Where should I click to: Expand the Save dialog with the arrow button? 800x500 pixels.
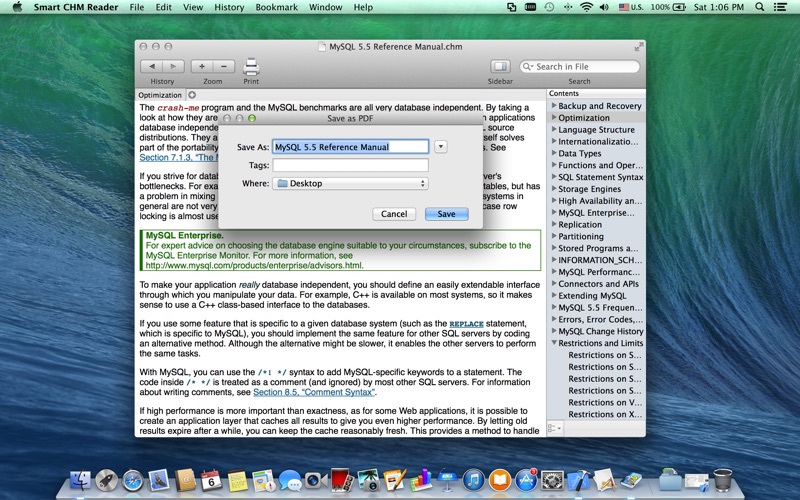pyautogui.click(x=441, y=147)
